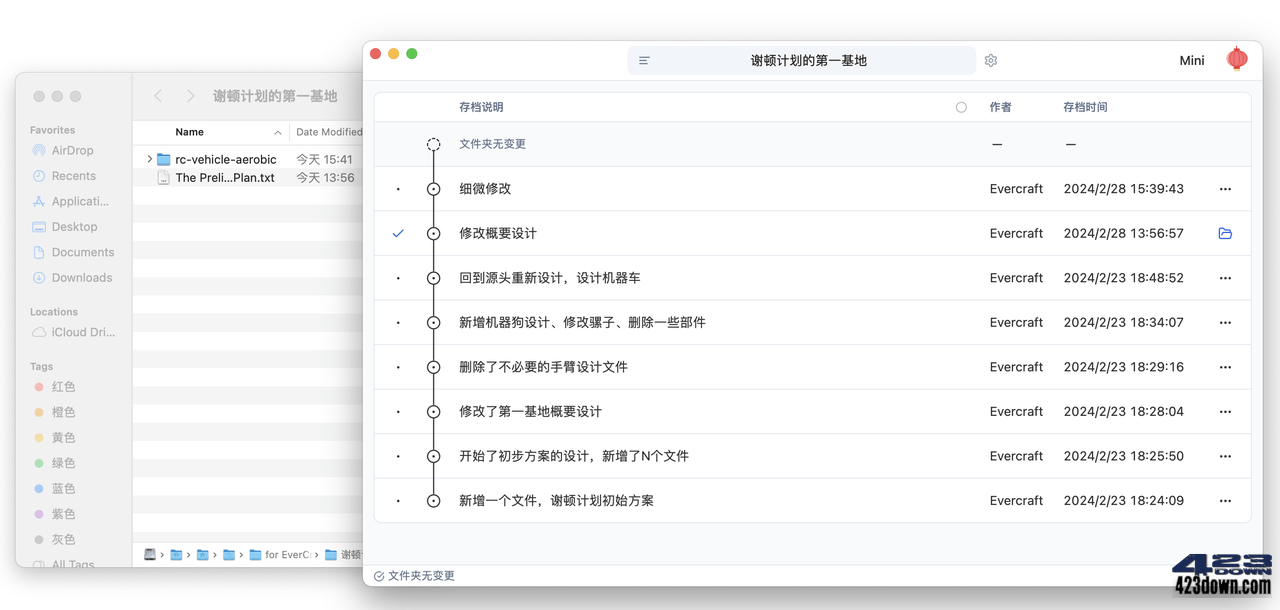Click the ellipsis icon on the 细微修改 row
This screenshot has width=1280, height=610.
click(1225, 188)
